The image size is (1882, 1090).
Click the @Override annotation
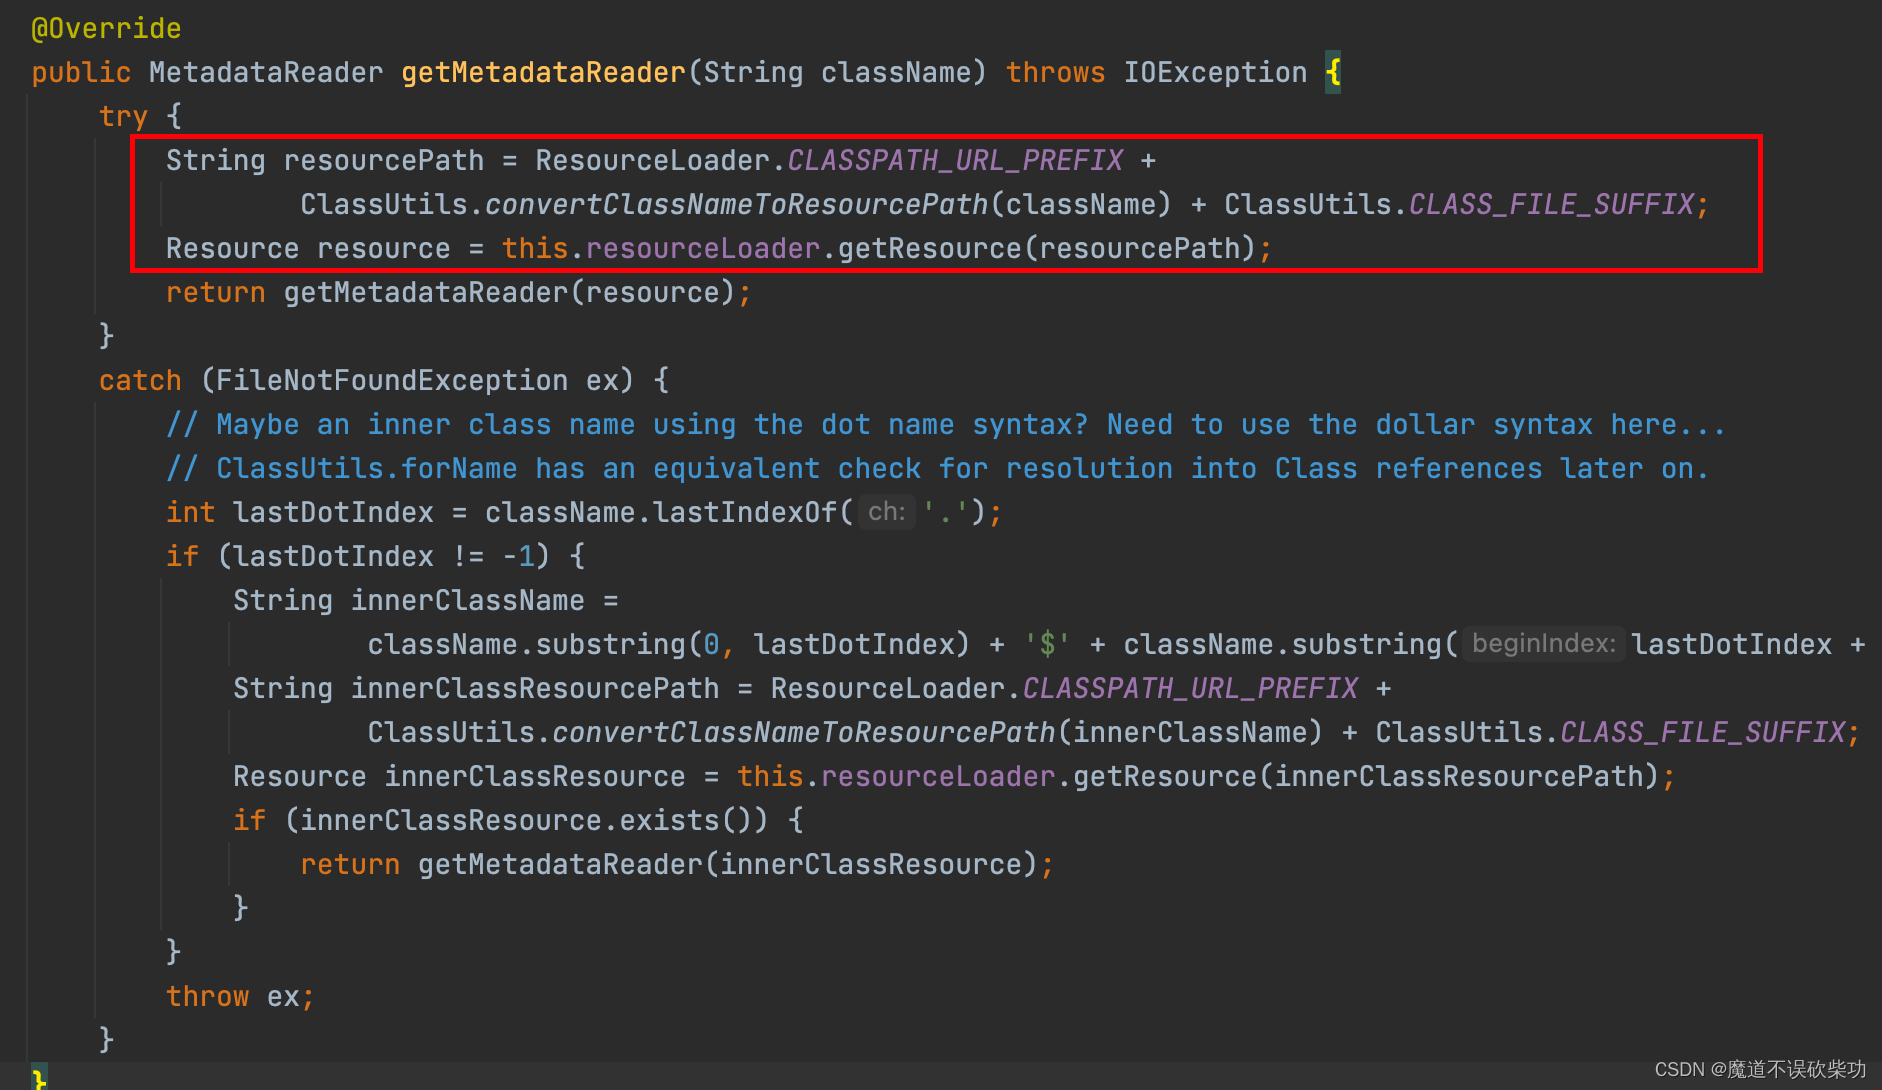[x=106, y=28]
